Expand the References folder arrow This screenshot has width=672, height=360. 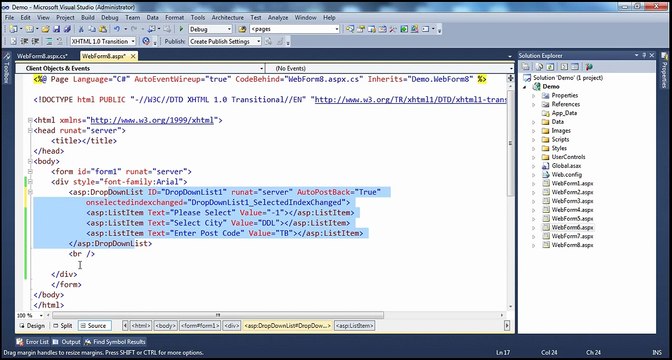(534, 104)
